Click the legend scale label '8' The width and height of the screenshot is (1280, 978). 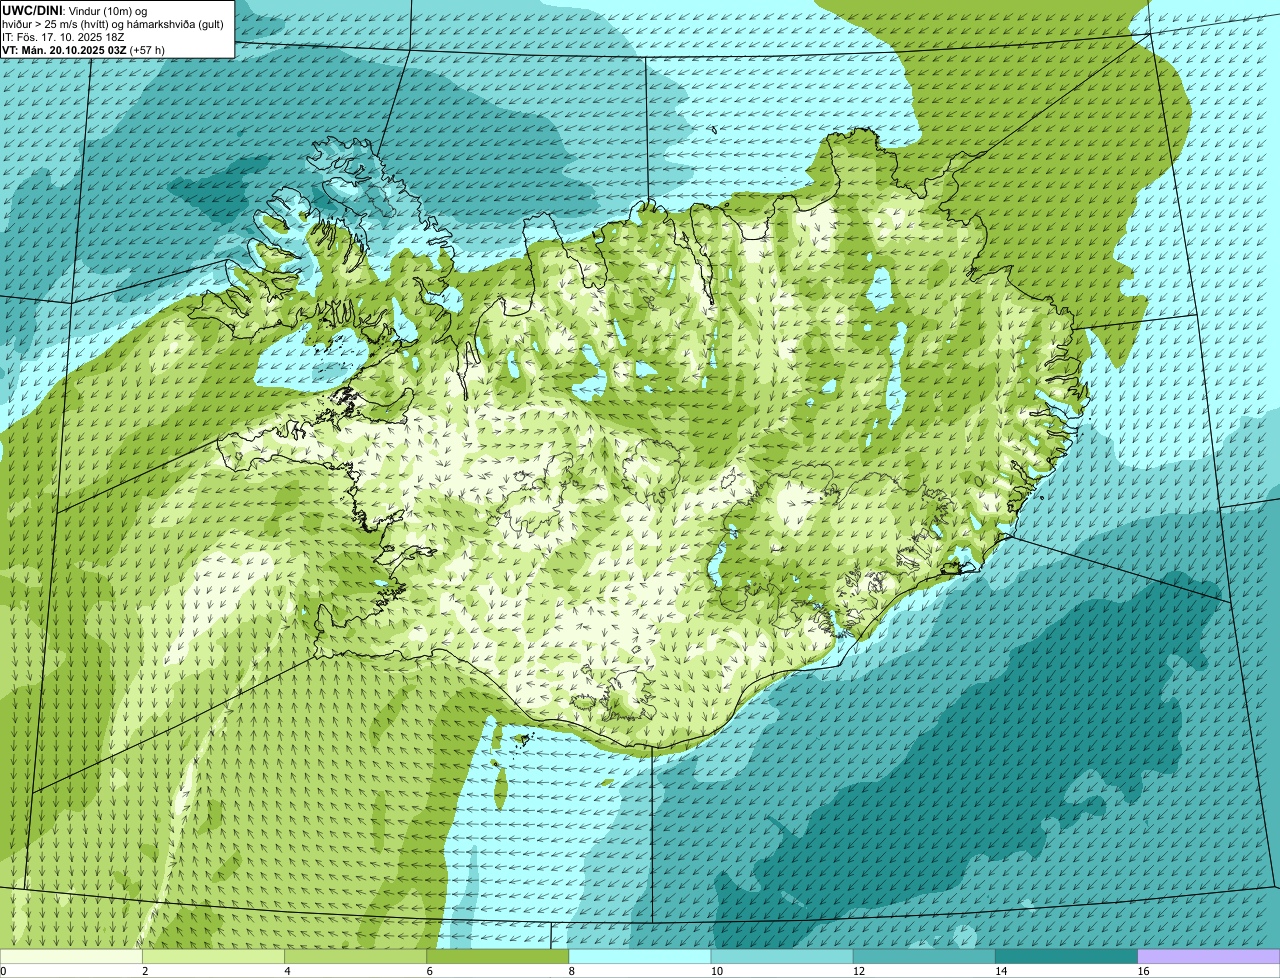pyautogui.click(x=571, y=971)
